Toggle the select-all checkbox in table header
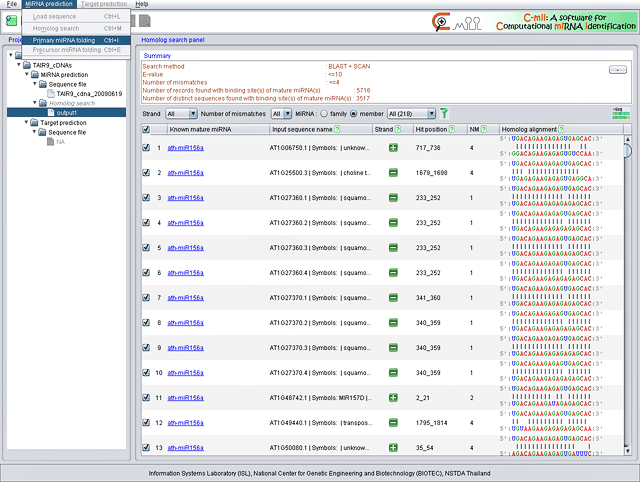The image size is (640, 482). click(147, 130)
